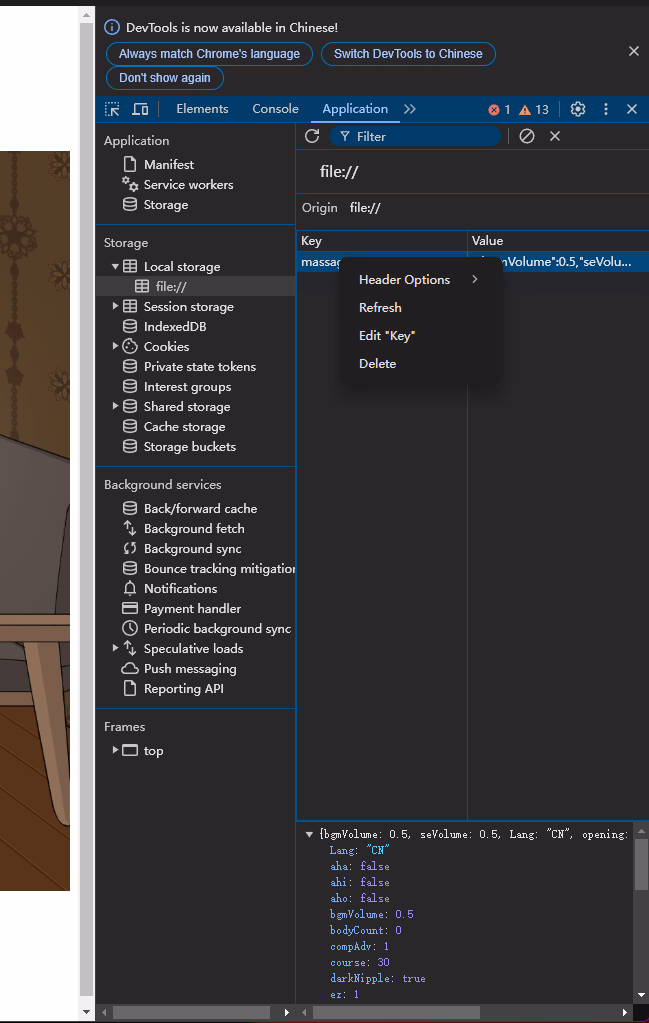This screenshot has width=649, height=1023.
Task: Expand the Session storage tree node
Action: [x=116, y=307]
